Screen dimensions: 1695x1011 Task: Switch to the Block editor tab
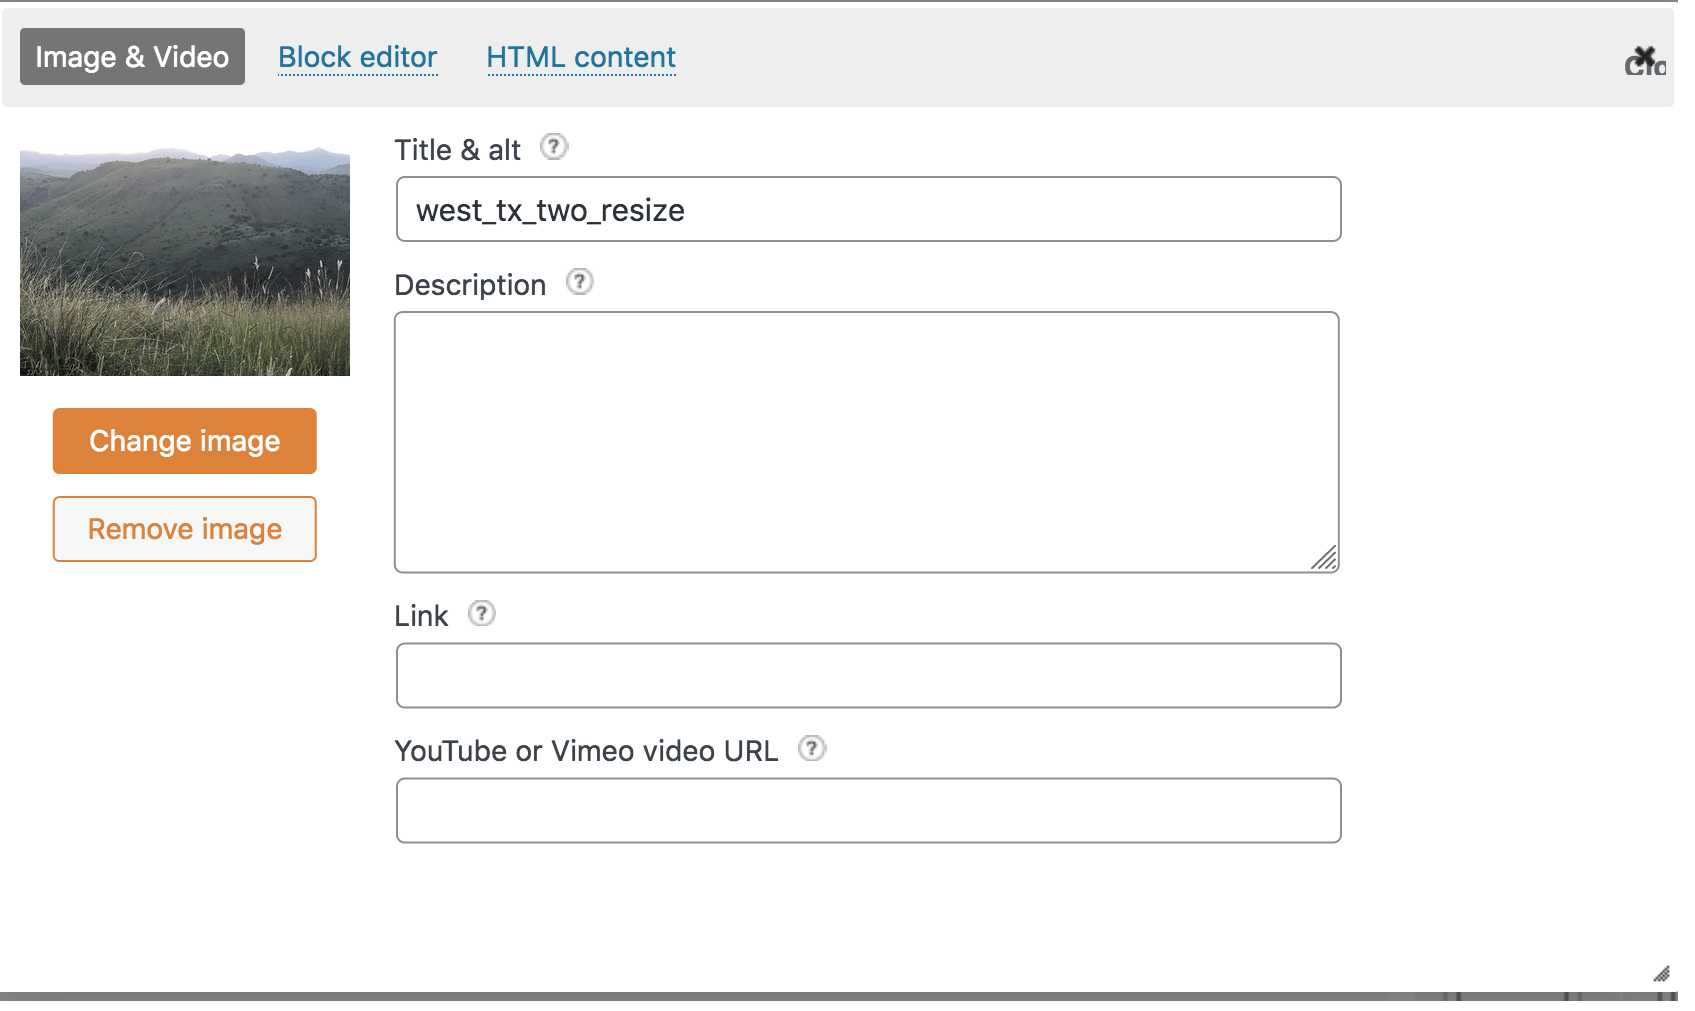click(x=357, y=57)
